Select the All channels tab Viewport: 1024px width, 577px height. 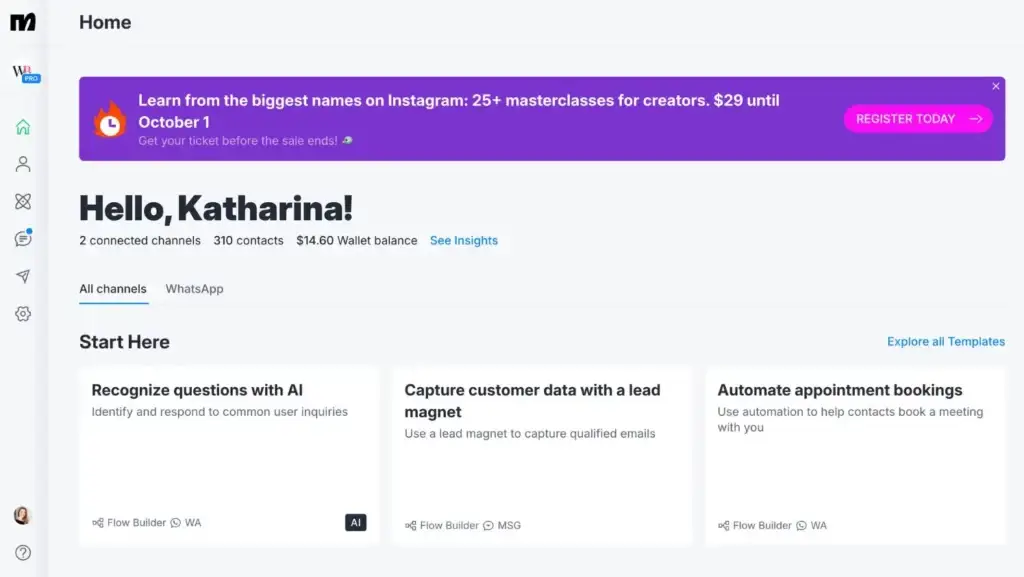(x=113, y=289)
